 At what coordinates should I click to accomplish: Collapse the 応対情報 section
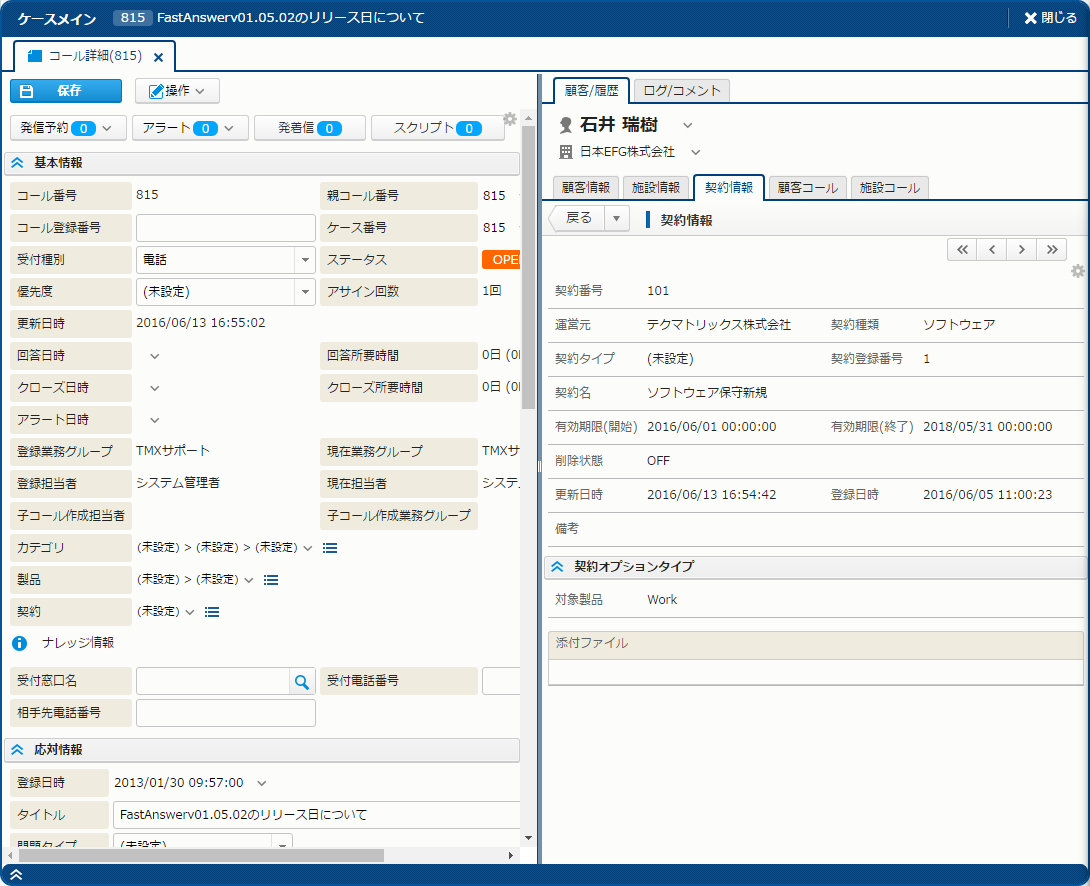[x=18, y=749]
